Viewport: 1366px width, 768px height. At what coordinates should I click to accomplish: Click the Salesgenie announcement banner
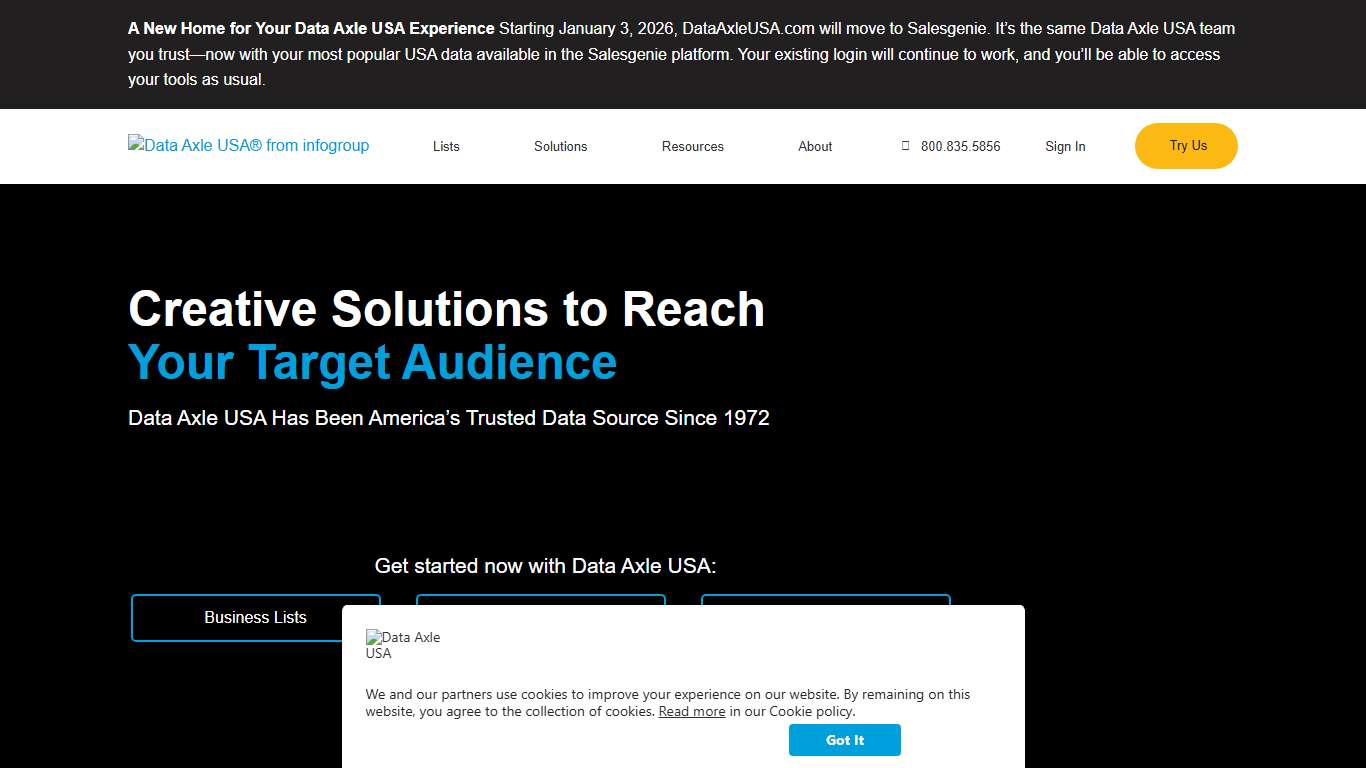(x=683, y=54)
